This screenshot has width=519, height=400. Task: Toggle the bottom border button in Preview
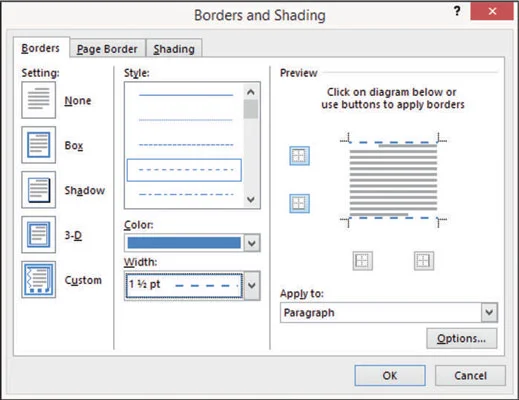(x=299, y=203)
